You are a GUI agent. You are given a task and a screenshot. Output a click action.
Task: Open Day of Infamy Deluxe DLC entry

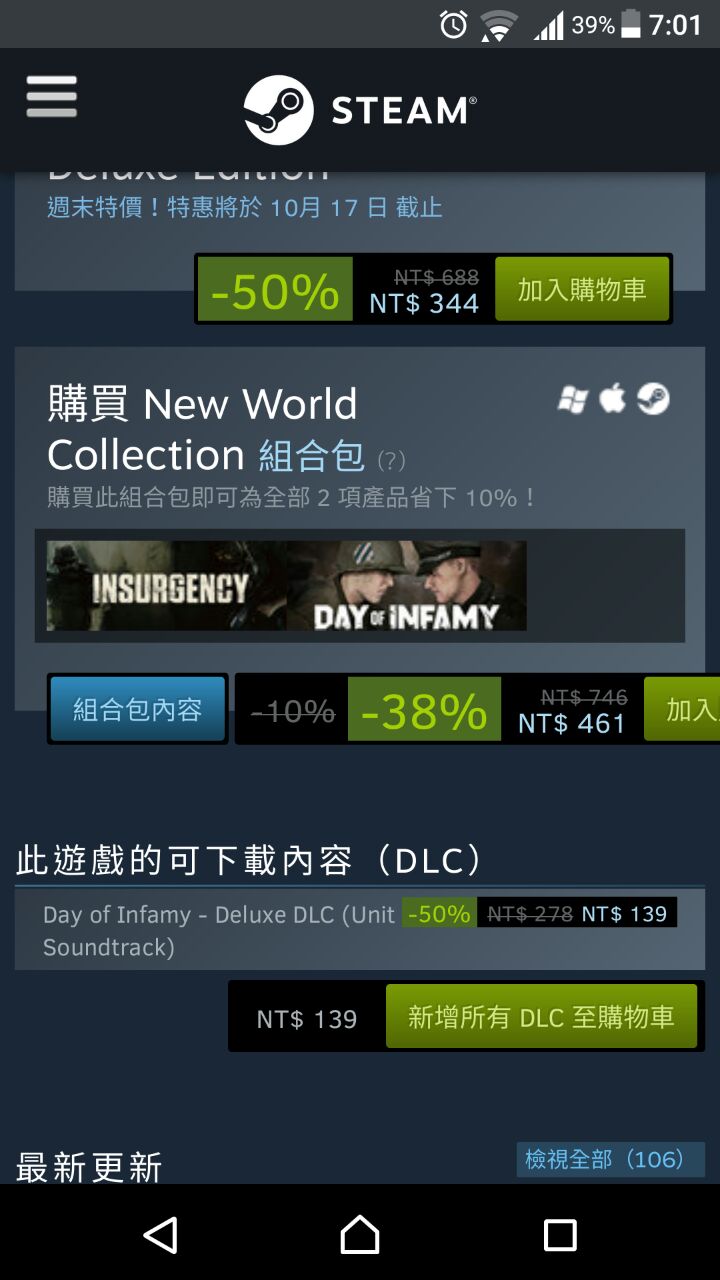coord(359,930)
